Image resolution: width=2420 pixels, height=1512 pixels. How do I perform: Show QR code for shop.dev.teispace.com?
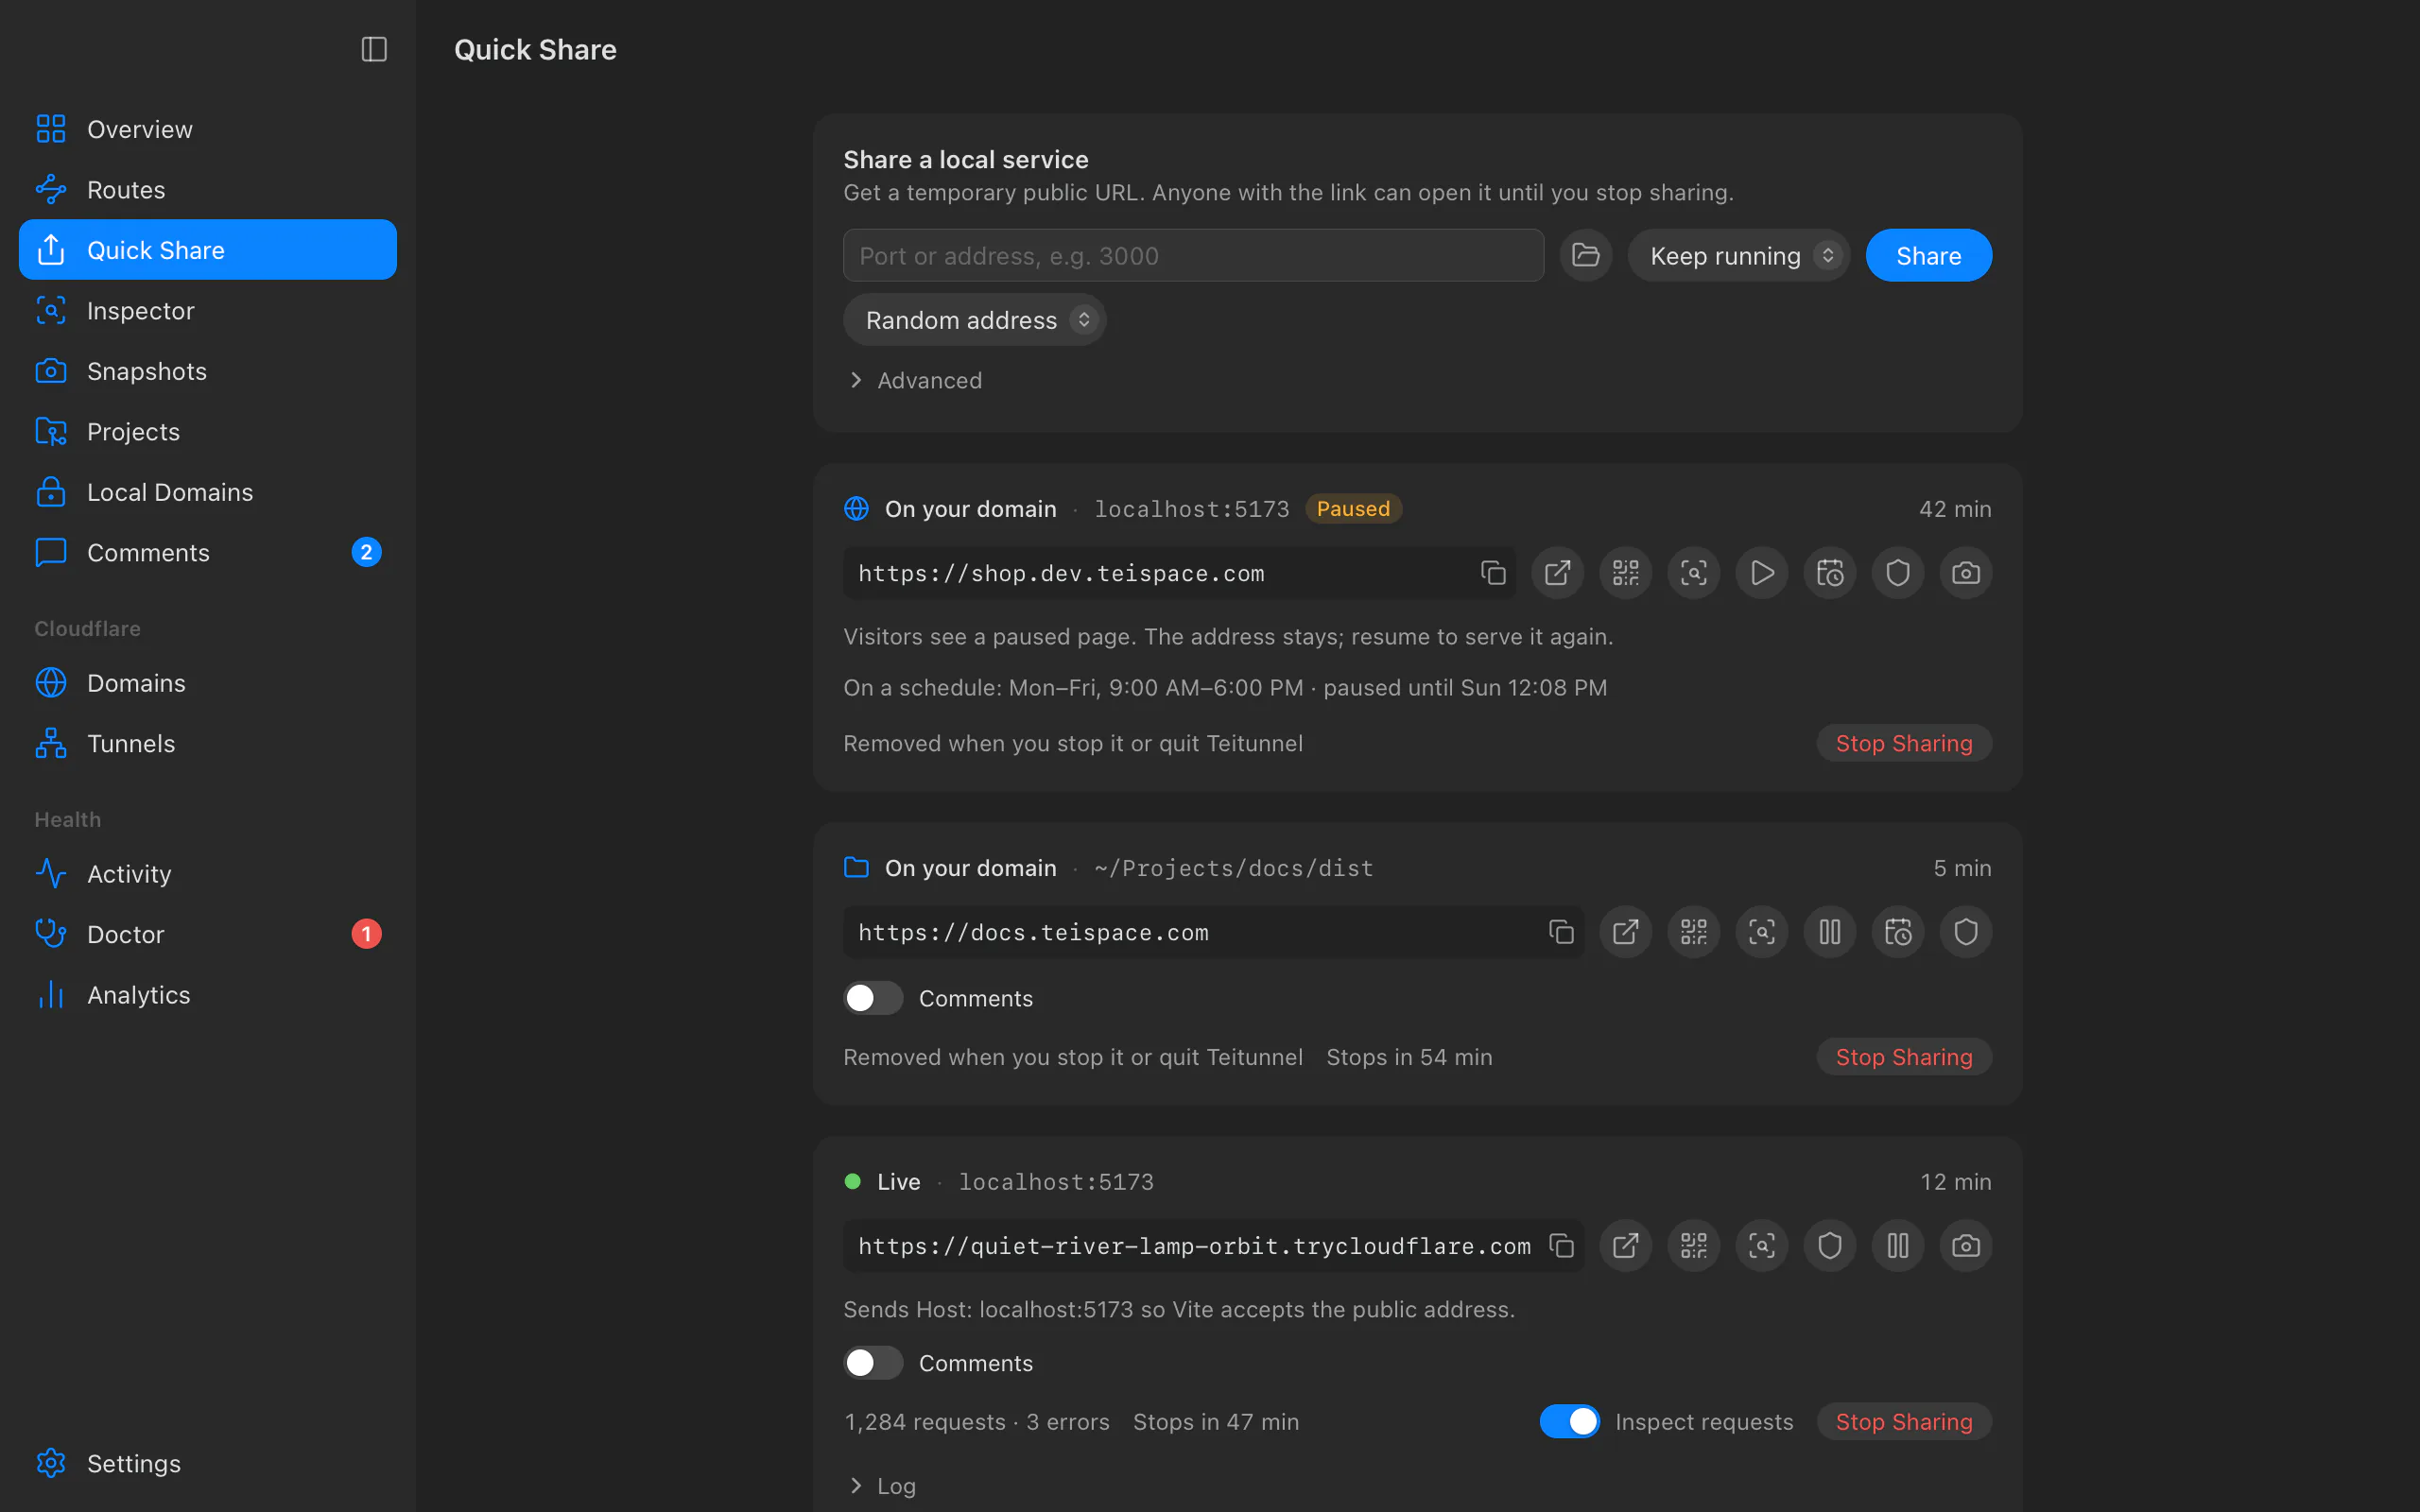[x=1625, y=573]
